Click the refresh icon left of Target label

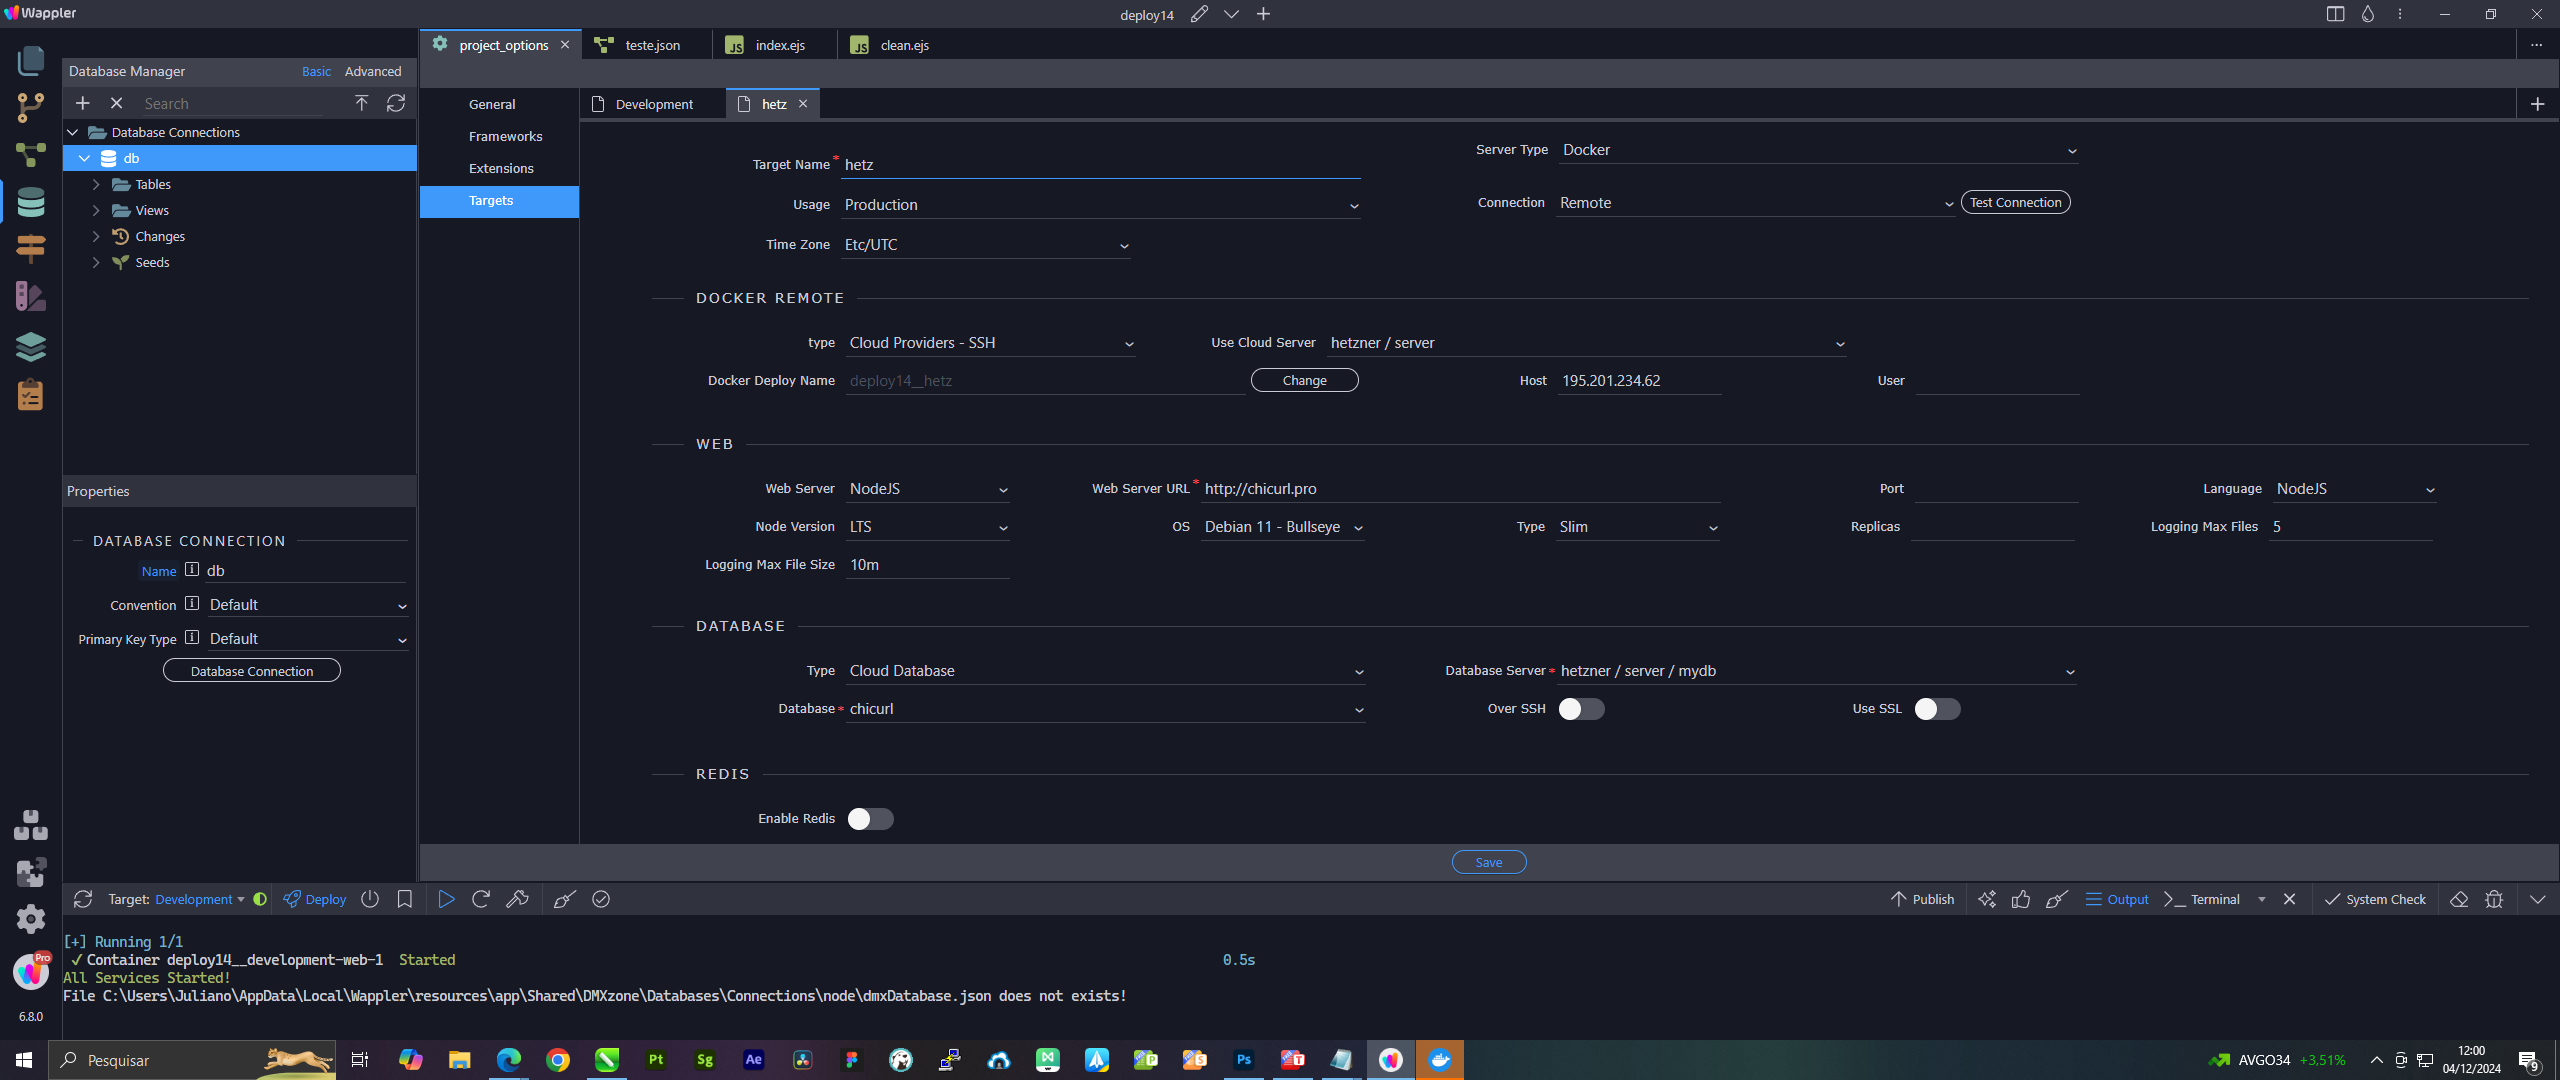(83, 899)
